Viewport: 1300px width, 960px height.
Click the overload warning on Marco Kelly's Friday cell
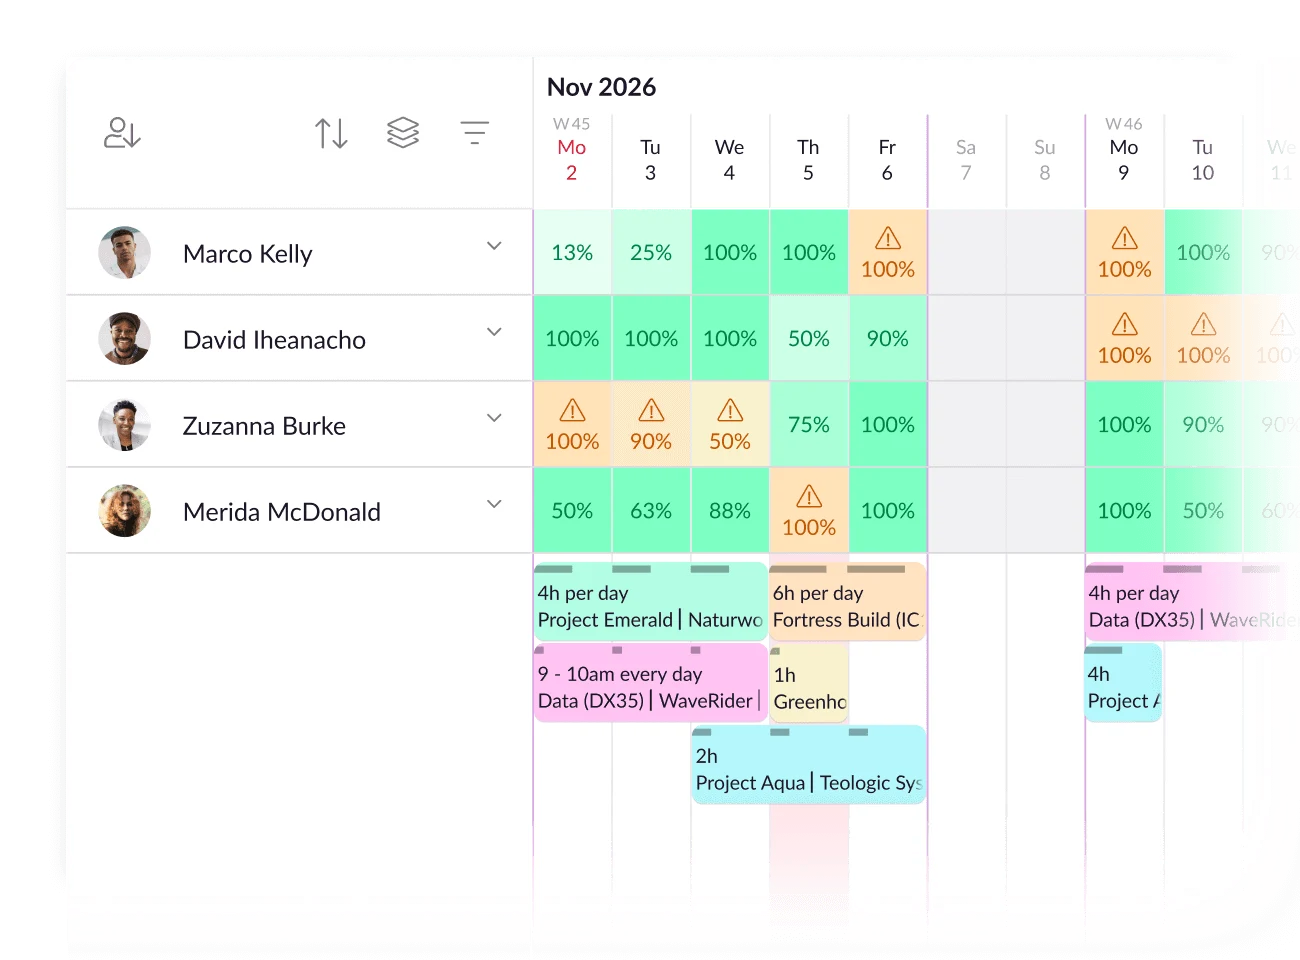887,238
